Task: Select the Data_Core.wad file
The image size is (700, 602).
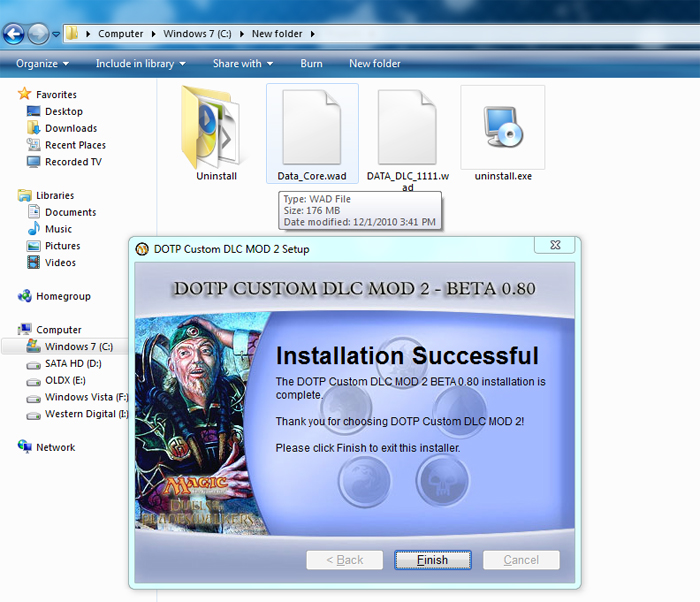Action: coord(312,128)
